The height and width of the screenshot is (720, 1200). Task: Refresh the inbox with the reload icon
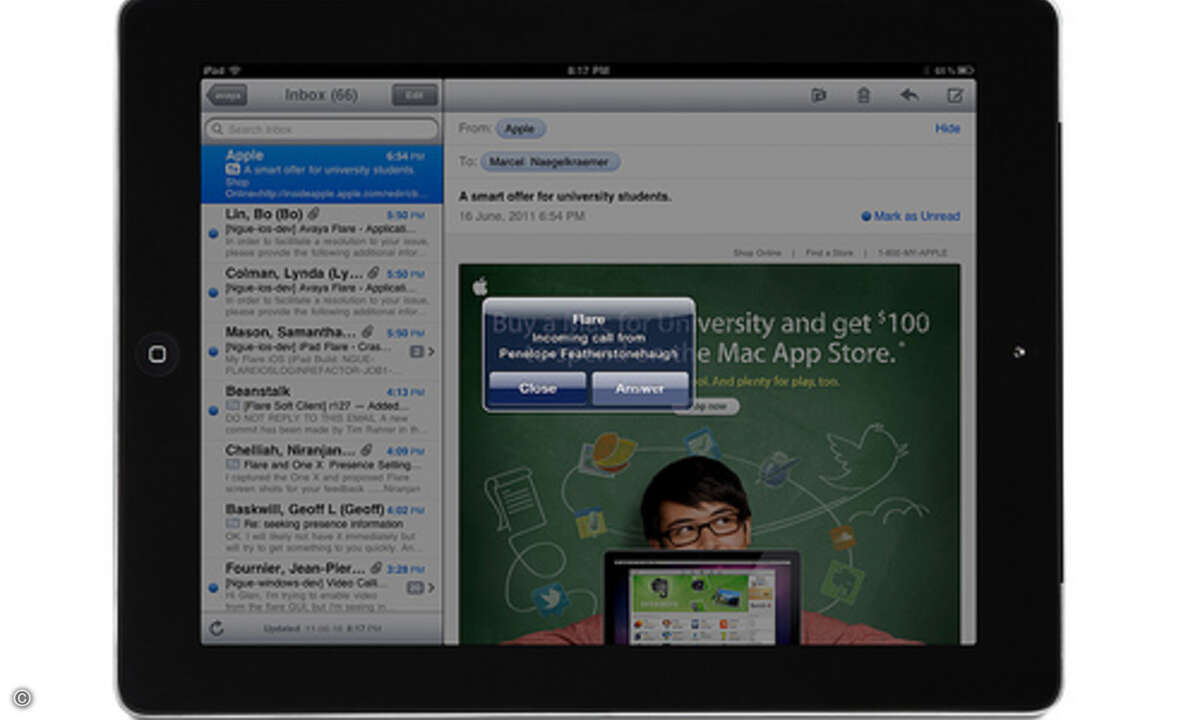coord(217,629)
